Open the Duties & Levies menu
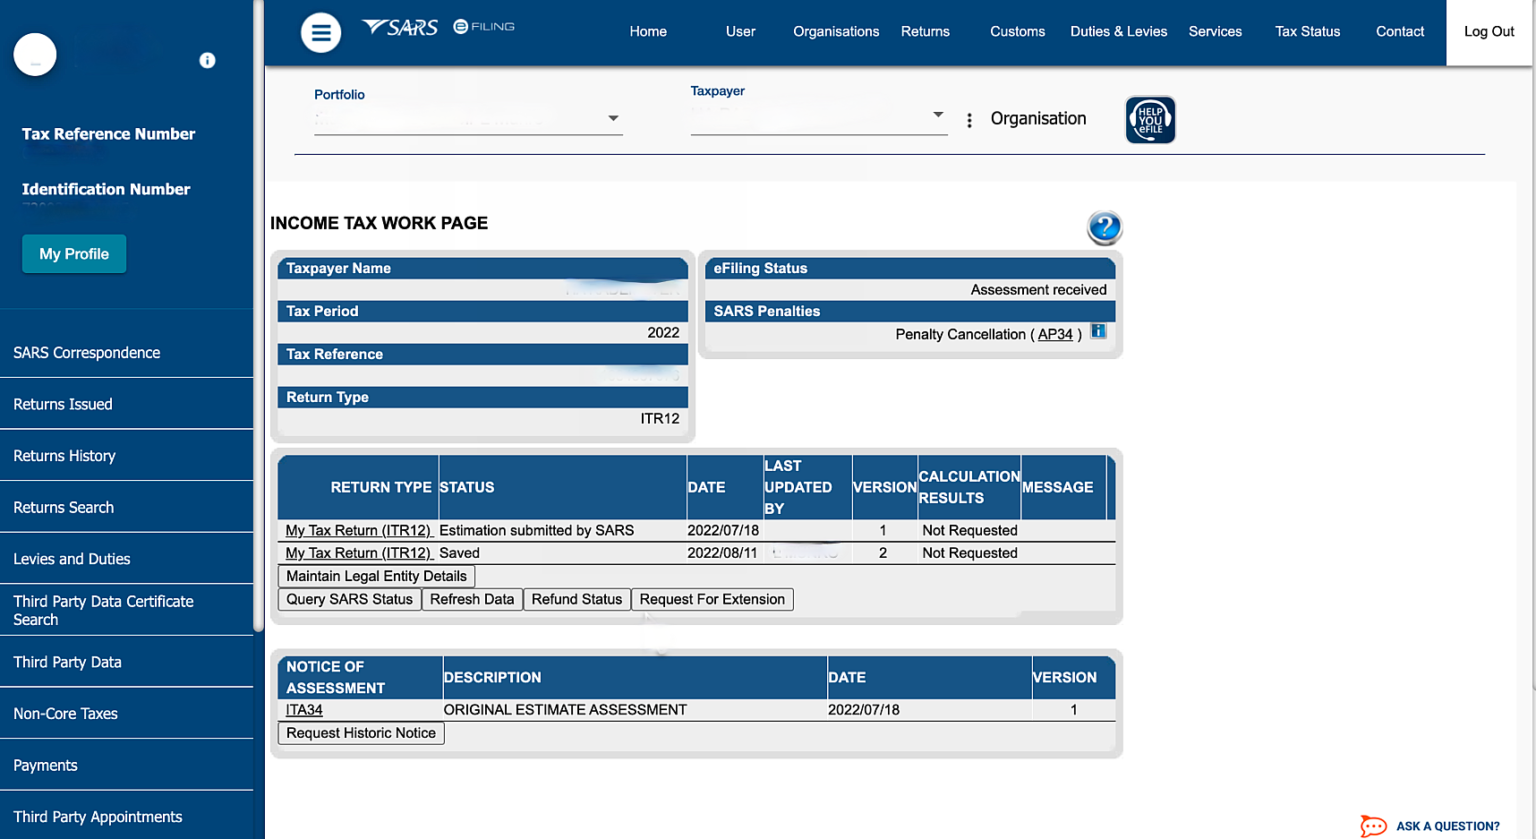The image size is (1536, 839). pos(1118,32)
